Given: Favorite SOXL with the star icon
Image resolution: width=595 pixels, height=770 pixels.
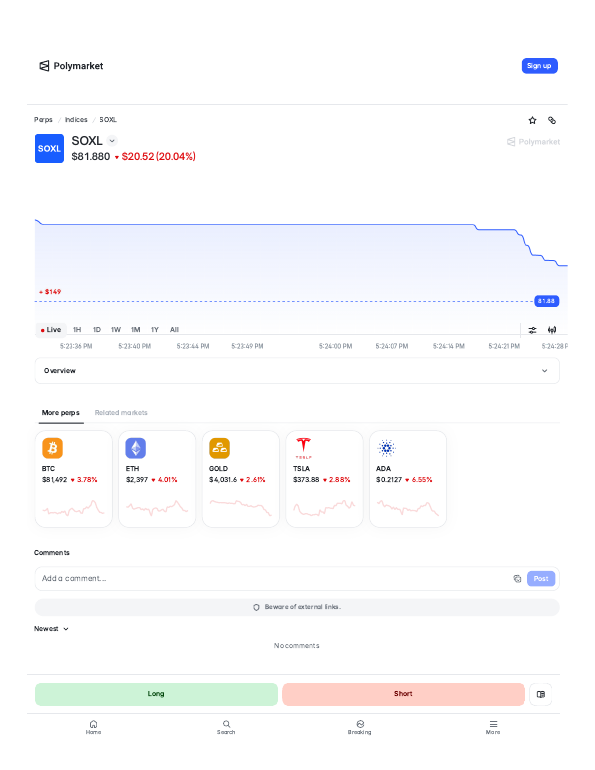Looking at the screenshot, I should click(532, 120).
